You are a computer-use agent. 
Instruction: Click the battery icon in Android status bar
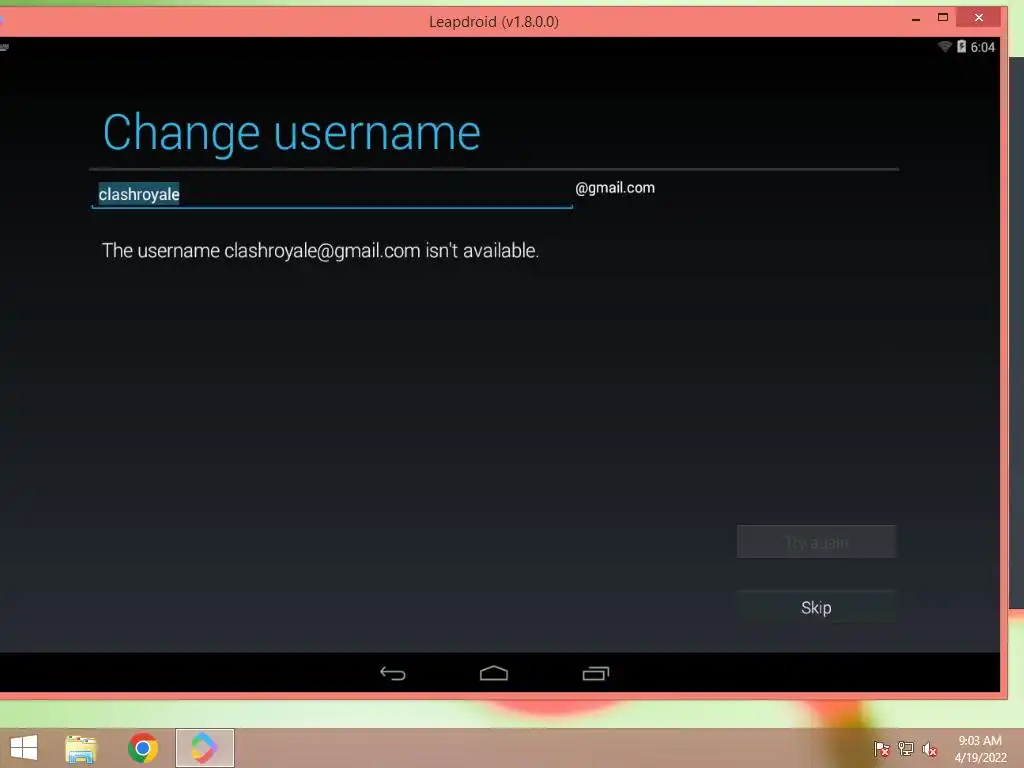point(961,46)
